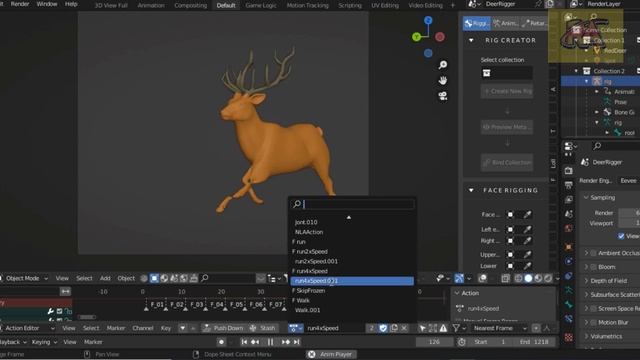Select SkipFrozen action in the list
Screen dimensions: 640x360
tap(352, 291)
